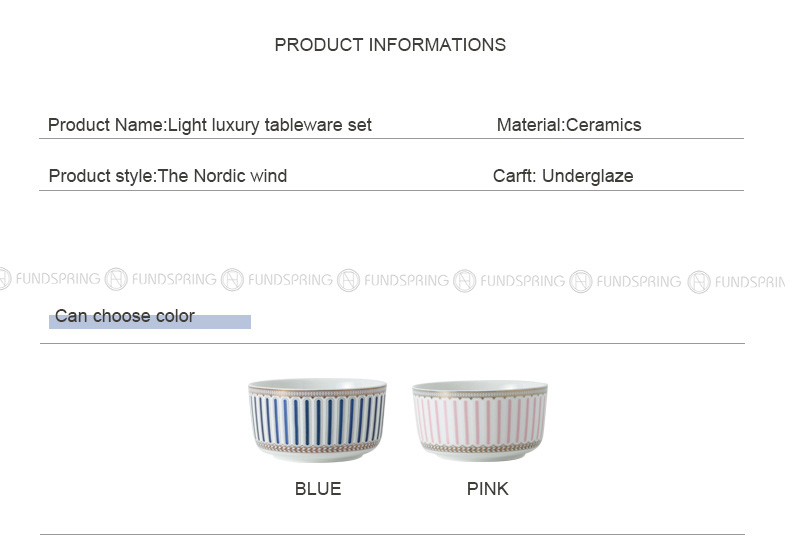Click the blue striped bowl image
Viewport: 790px width, 555px height.
pos(317,420)
